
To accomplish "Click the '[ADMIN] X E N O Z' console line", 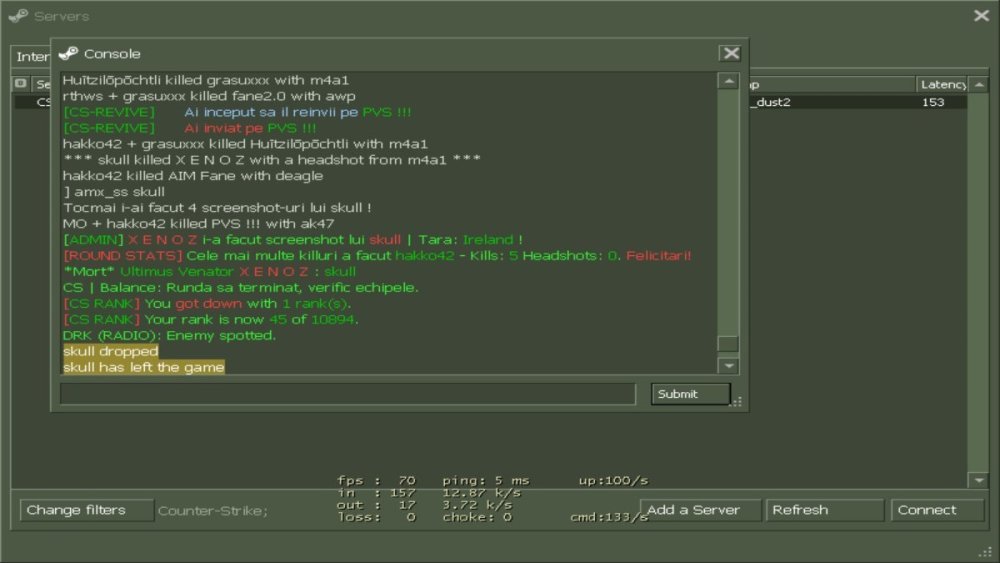I will tap(293, 240).
